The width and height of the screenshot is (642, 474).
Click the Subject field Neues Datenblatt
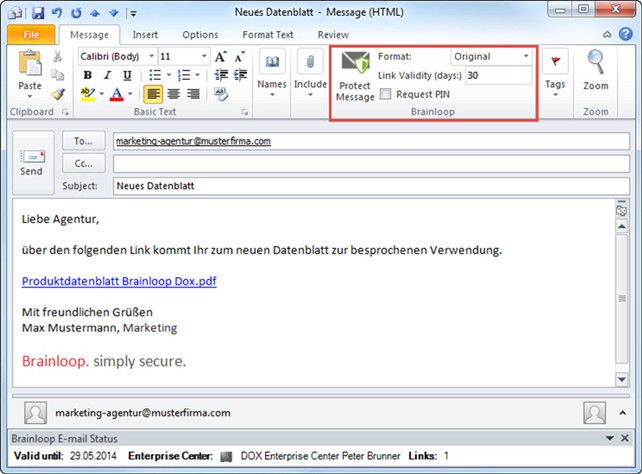click(x=371, y=186)
